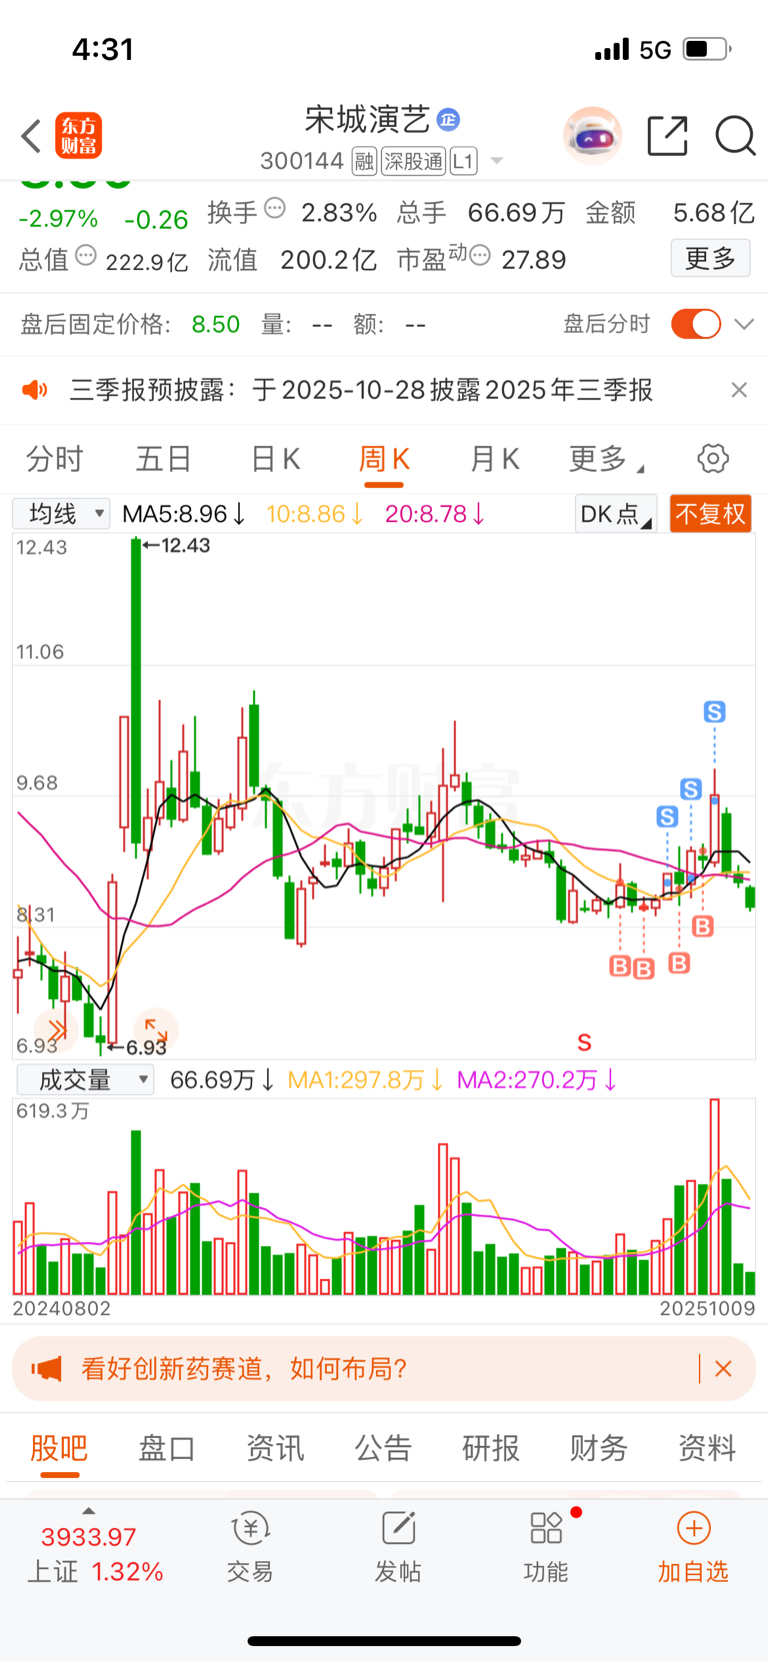
Task: Tap the 深股通 tag
Action: (413, 161)
